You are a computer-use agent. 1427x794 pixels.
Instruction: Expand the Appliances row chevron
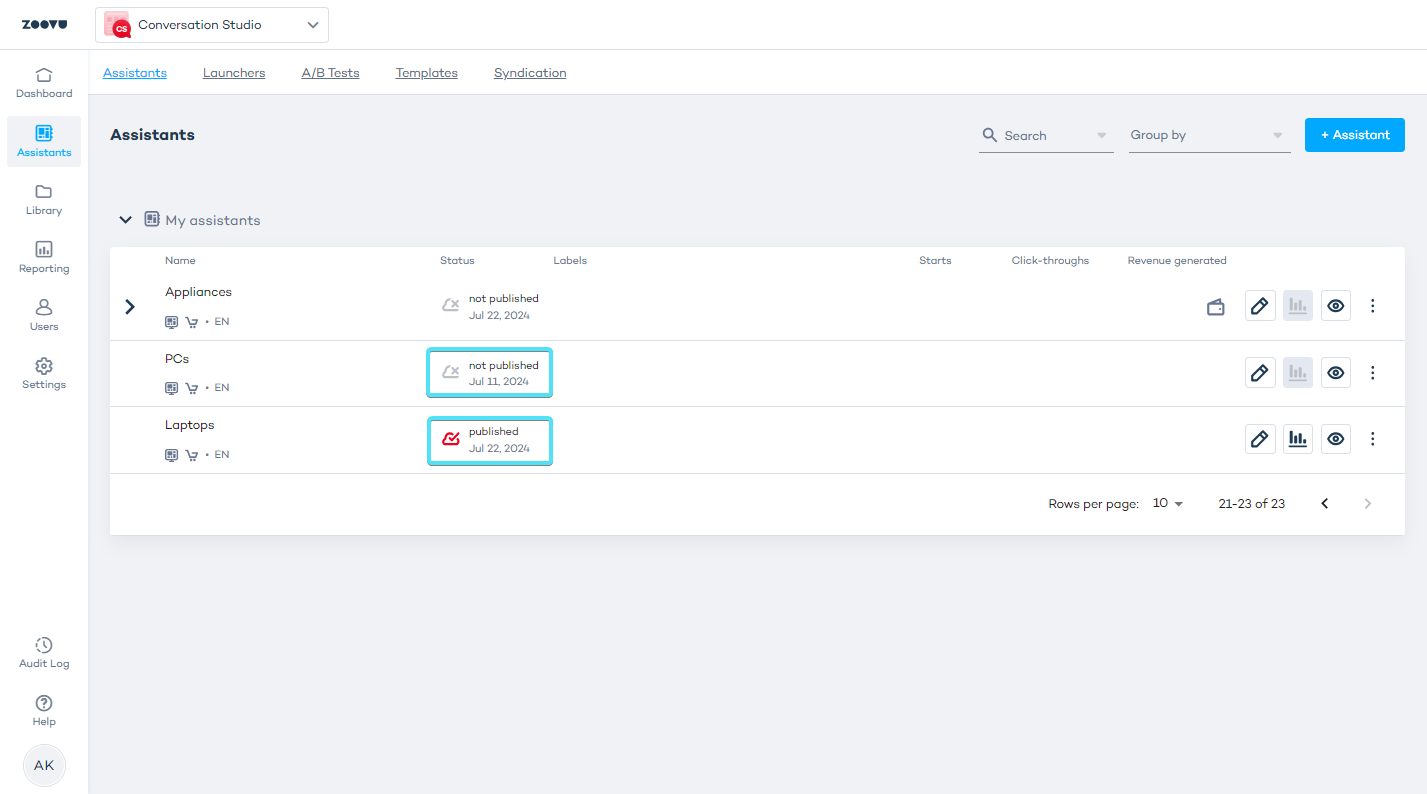click(130, 307)
